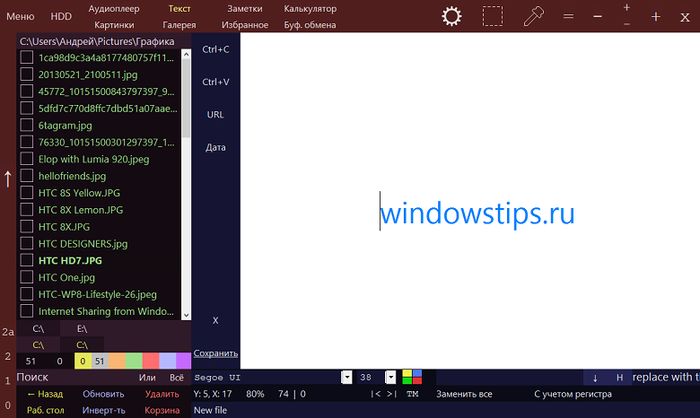Open the Segoe UI font dropdown
700x418 pixels.
pos(347,377)
